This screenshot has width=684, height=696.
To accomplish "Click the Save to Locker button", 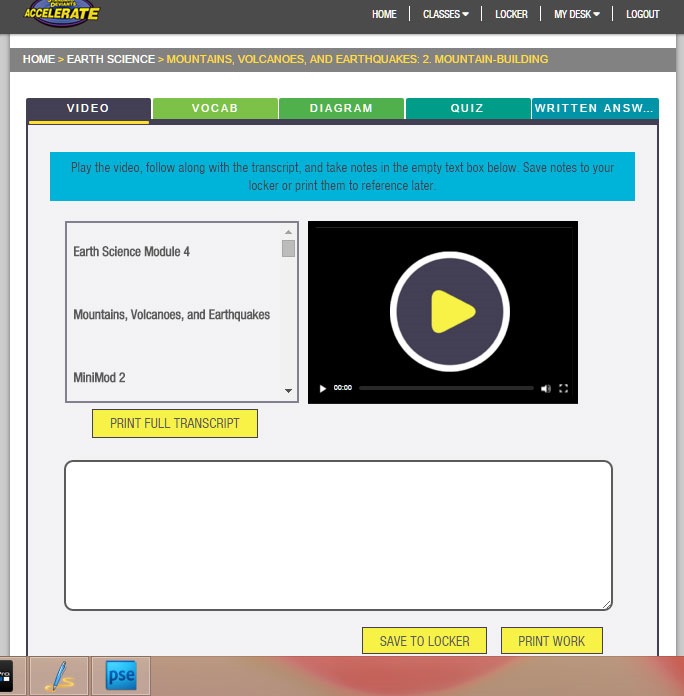I will point(425,641).
